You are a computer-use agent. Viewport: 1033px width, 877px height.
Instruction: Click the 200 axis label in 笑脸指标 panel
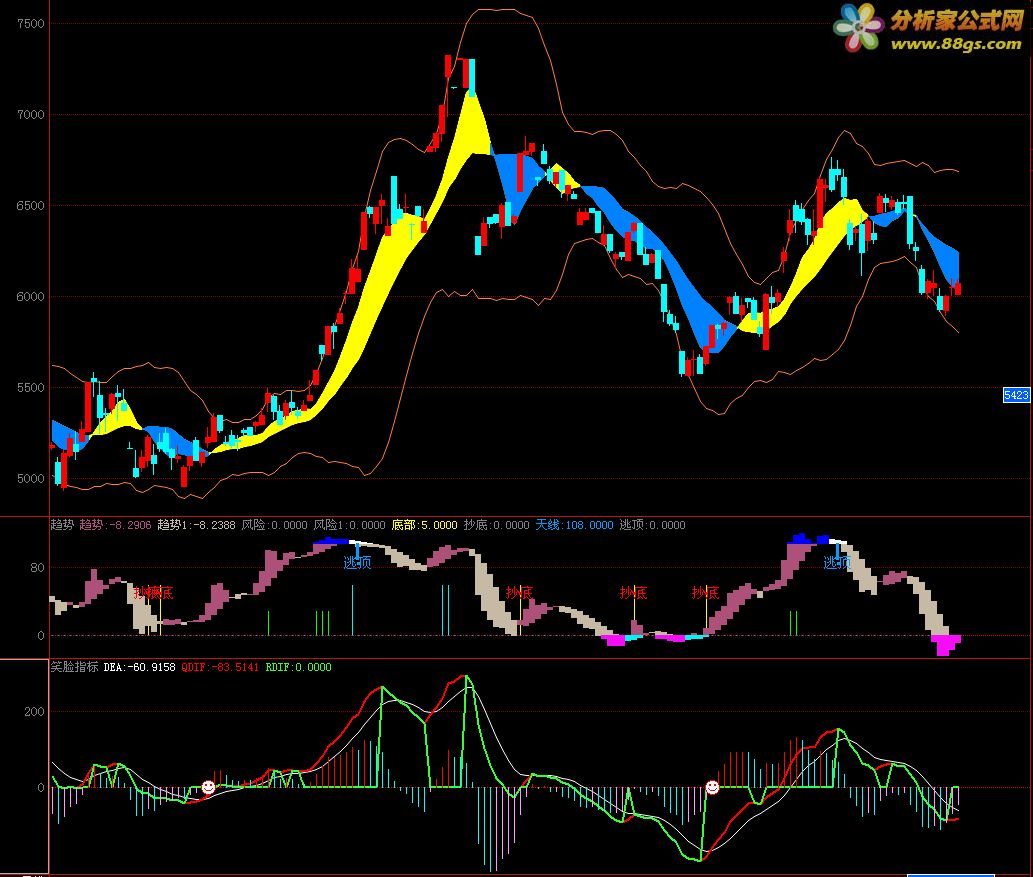click(x=34, y=712)
